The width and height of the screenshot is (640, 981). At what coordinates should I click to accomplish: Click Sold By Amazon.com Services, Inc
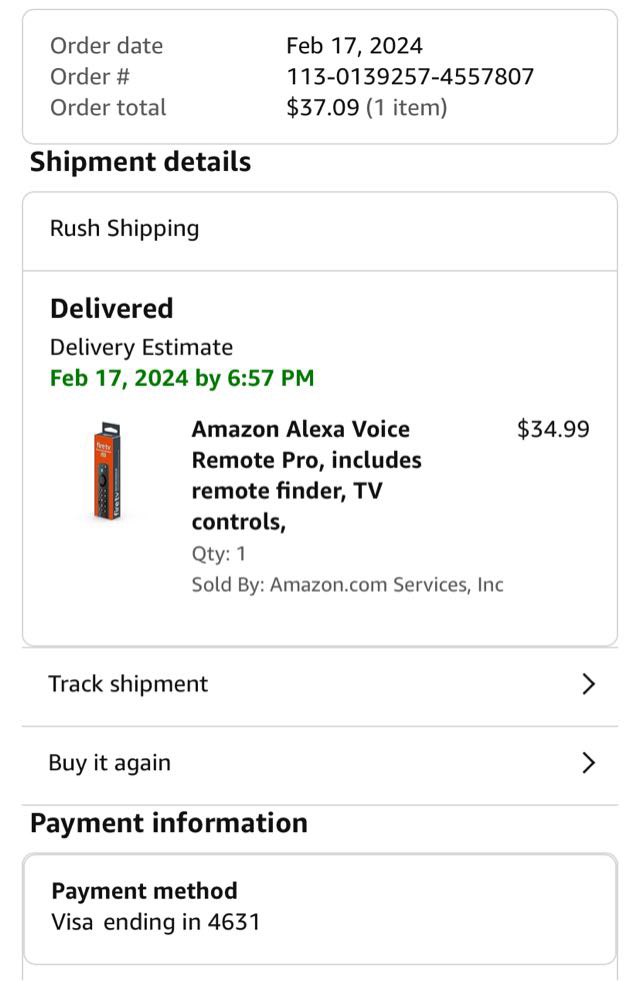click(x=347, y=585)
